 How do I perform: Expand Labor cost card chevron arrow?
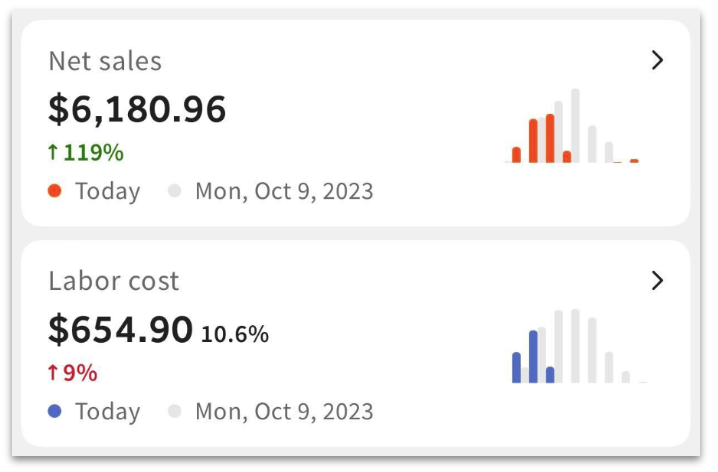[657, 281]
